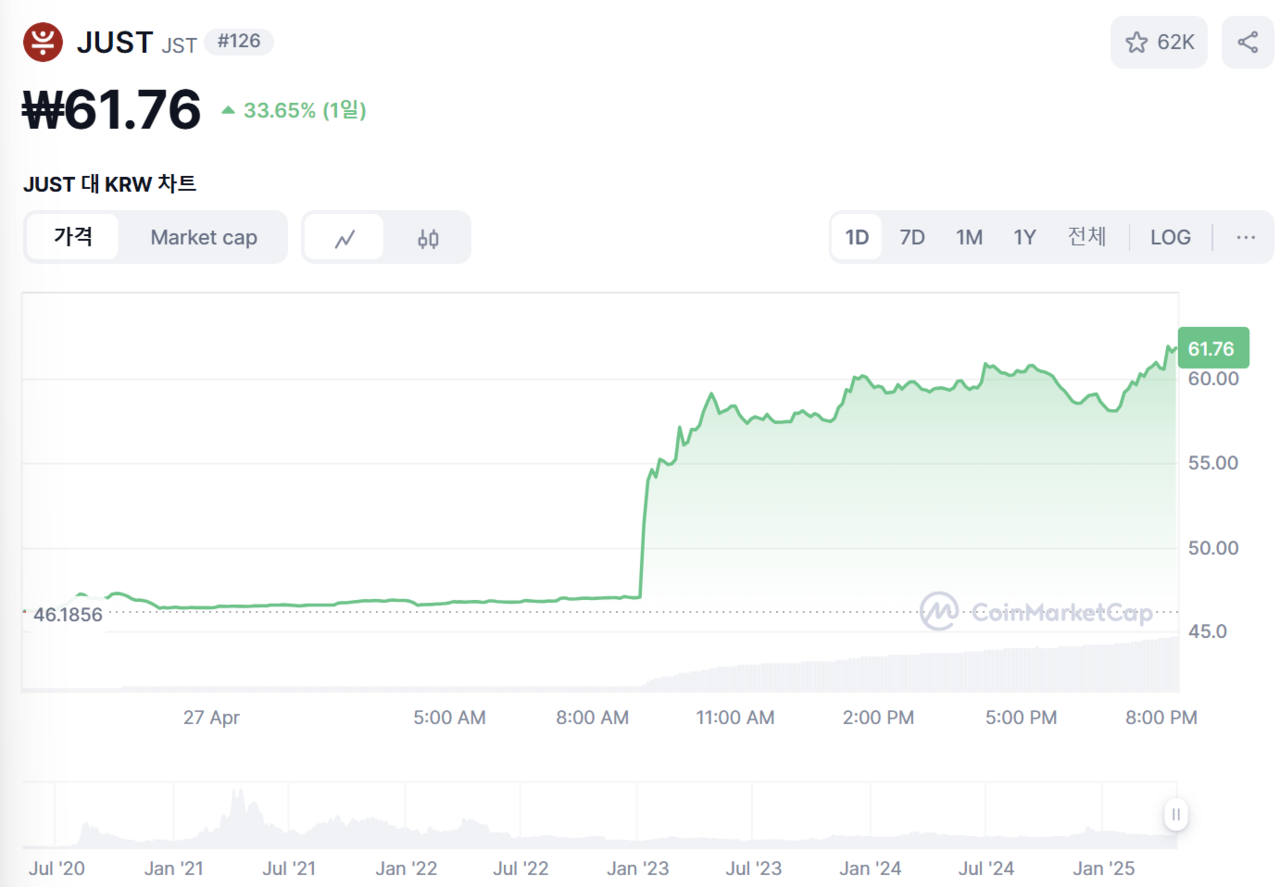This screenshot has height=887, width=1280.
Task: Select the 1D time range
Action: pyautogui.click(x=857, y=238)
